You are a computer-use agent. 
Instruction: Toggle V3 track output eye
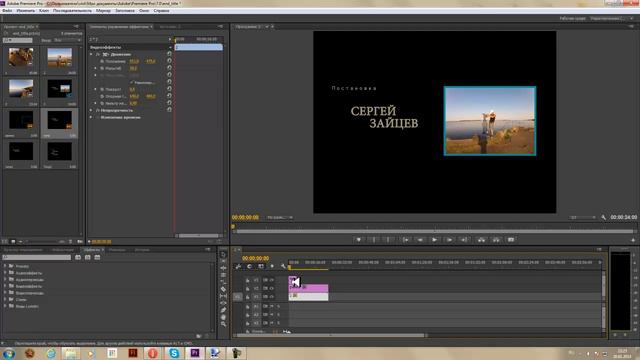coord(272,280)
